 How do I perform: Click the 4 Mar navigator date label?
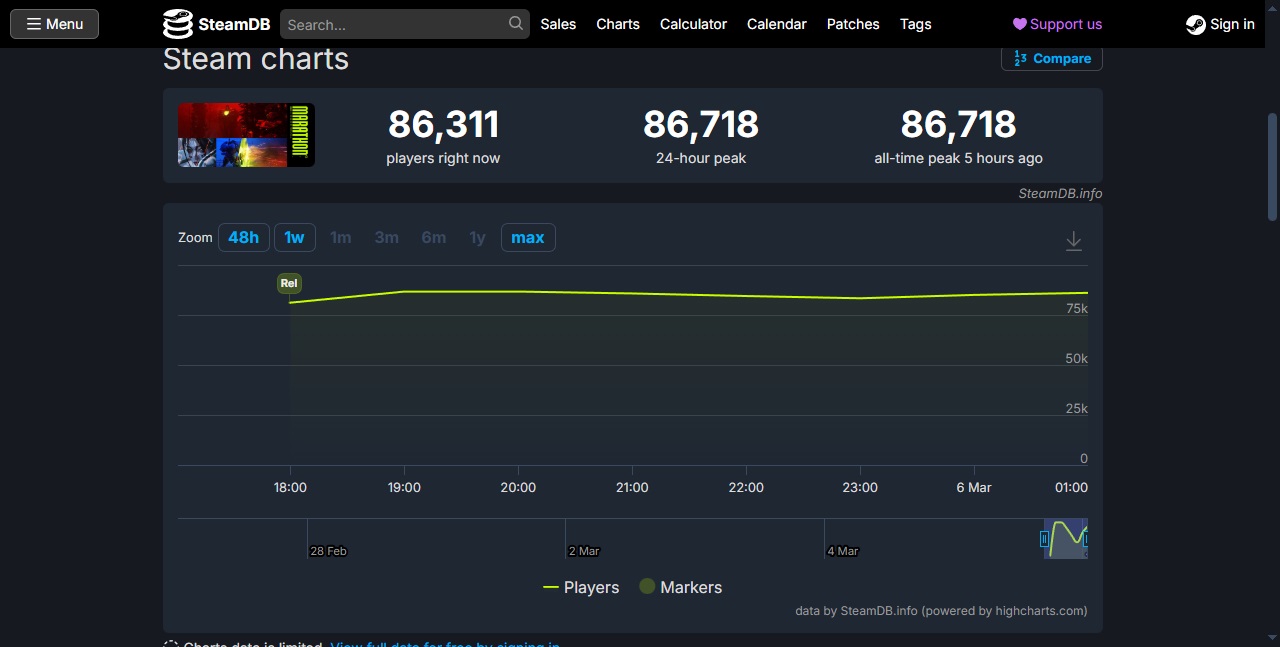842,551
